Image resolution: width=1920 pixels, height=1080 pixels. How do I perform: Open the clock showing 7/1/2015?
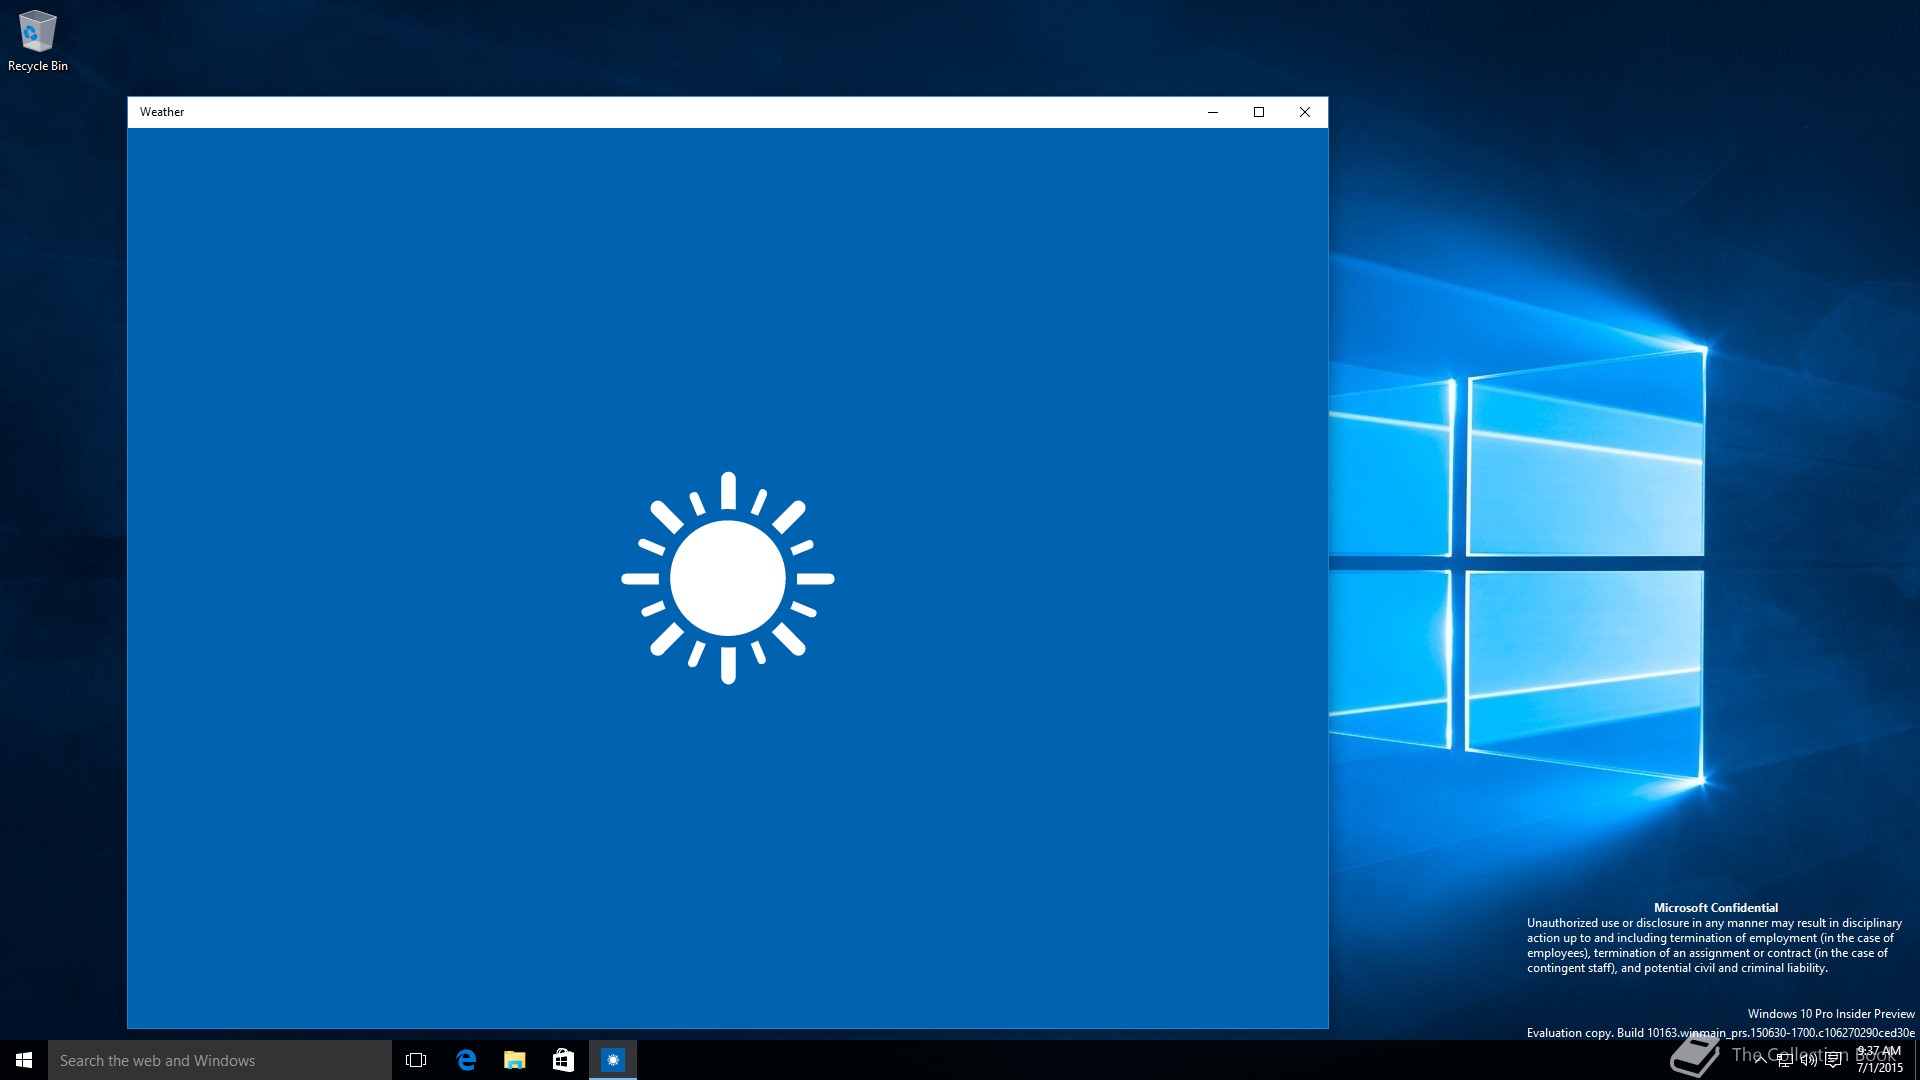(x=1879, y=1060)
